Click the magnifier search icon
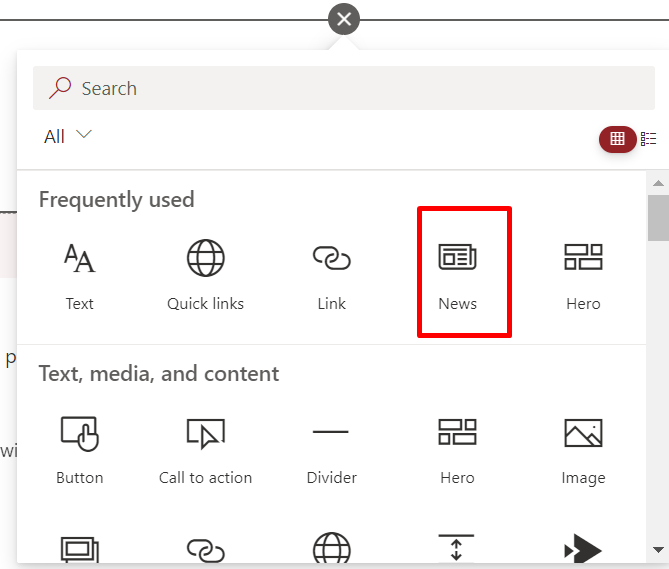The height and width of the screenshot is (569, 669). 60,88
